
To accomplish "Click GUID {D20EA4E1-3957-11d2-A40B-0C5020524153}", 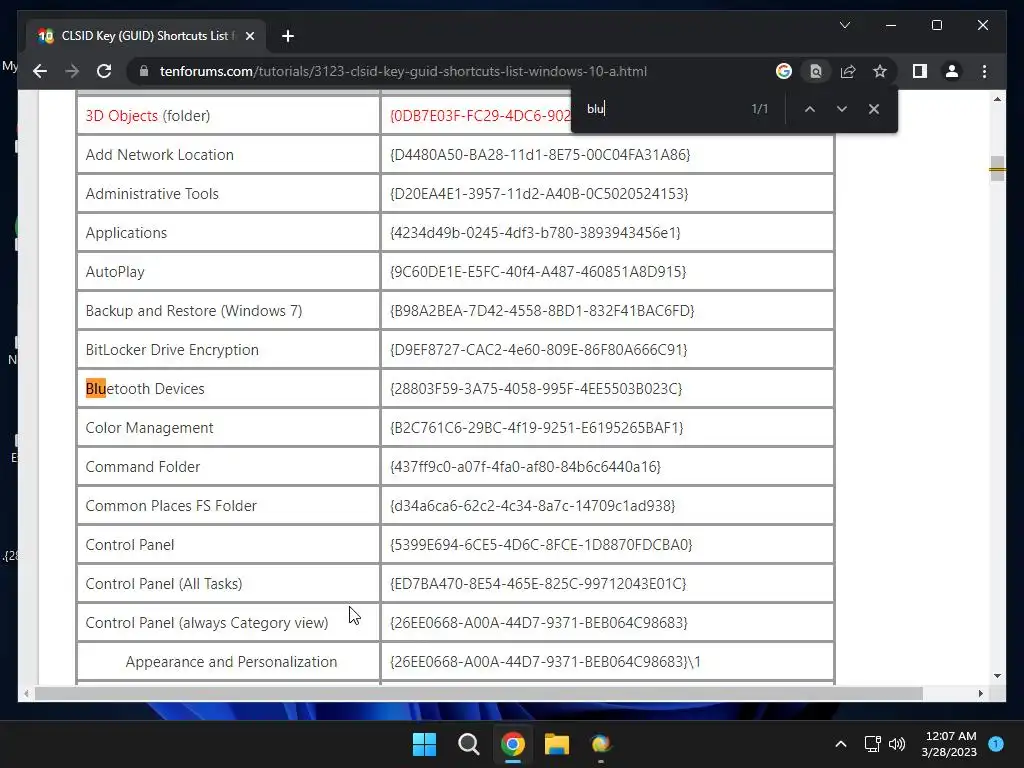I will (x=539, y=193).
